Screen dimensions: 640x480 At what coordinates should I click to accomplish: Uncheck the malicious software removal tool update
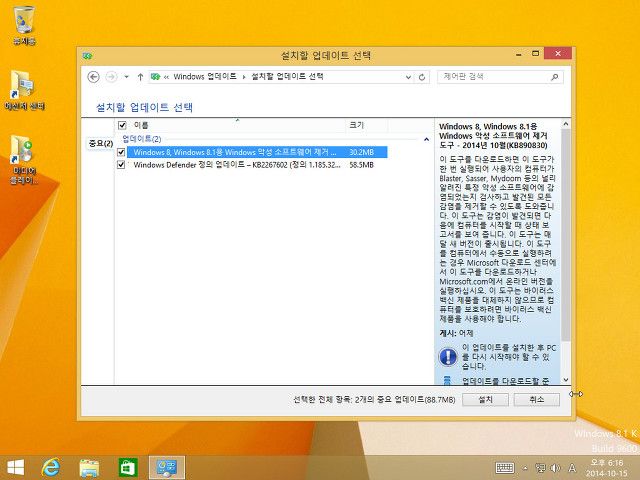click(x=121, y=152)
